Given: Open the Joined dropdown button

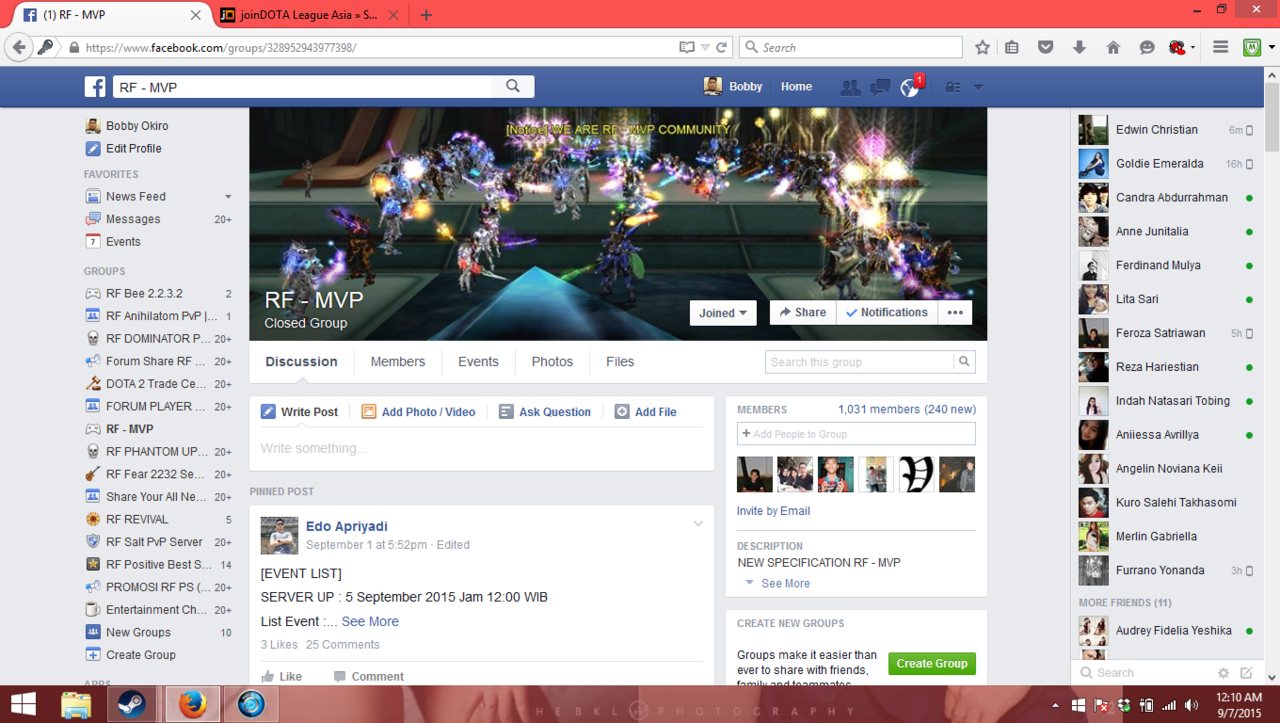Looking at the screenshot, I should (723, 313).
